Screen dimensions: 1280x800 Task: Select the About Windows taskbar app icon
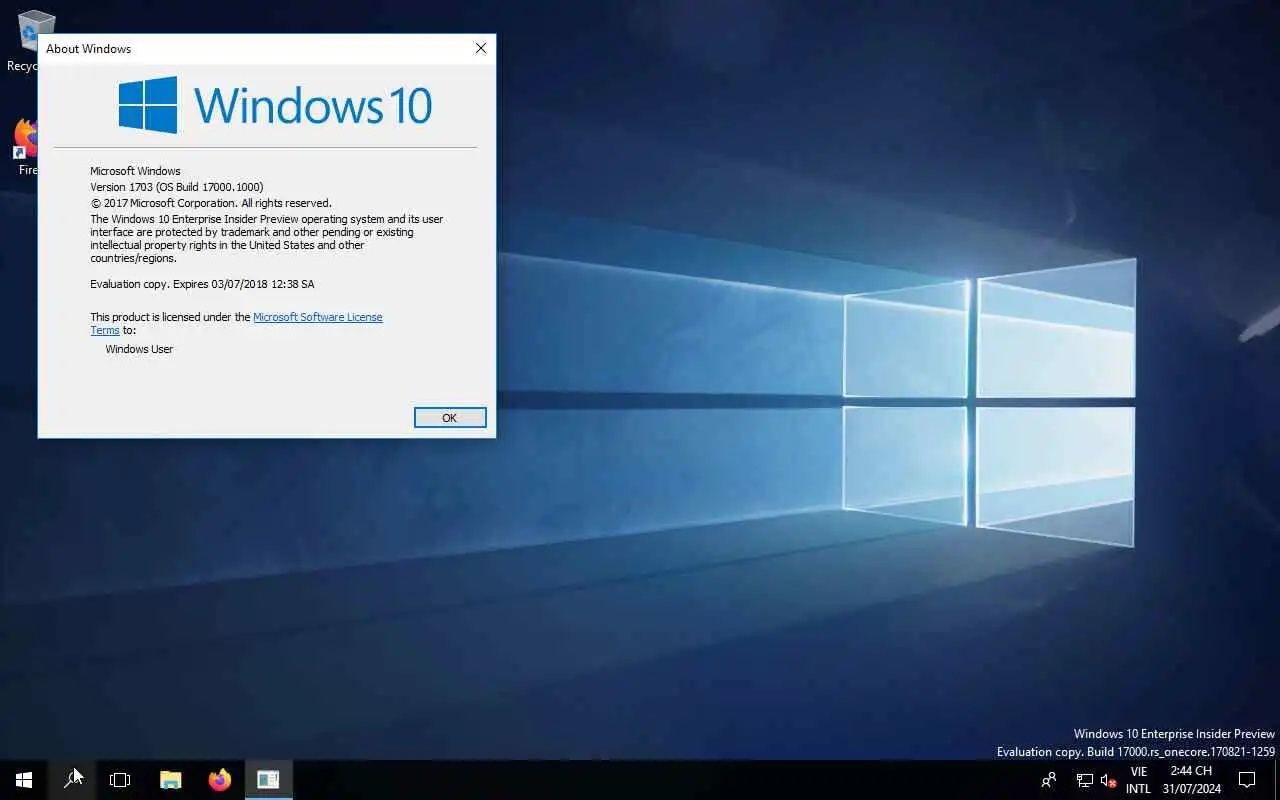(268, 780)
